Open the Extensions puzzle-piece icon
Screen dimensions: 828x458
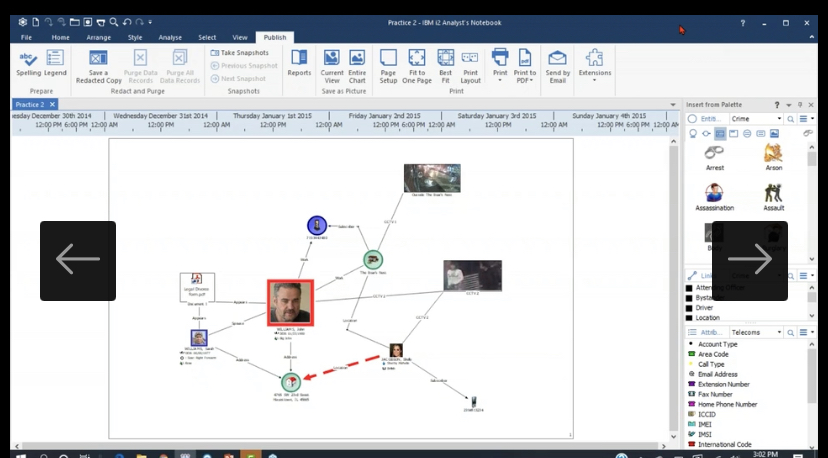[595, 58]
